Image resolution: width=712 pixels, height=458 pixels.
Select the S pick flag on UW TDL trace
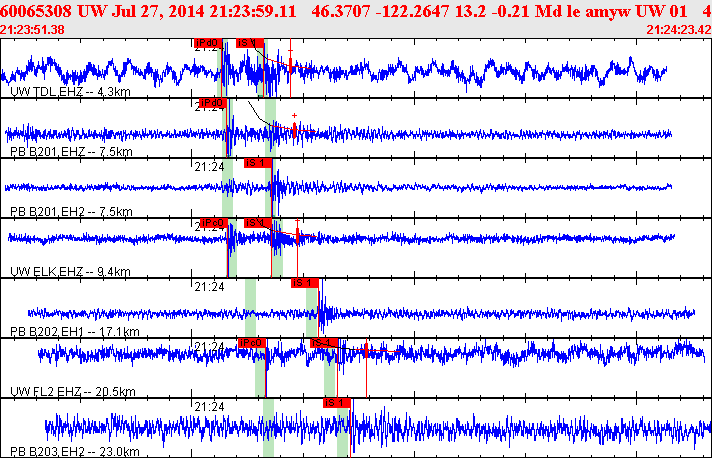249,43
